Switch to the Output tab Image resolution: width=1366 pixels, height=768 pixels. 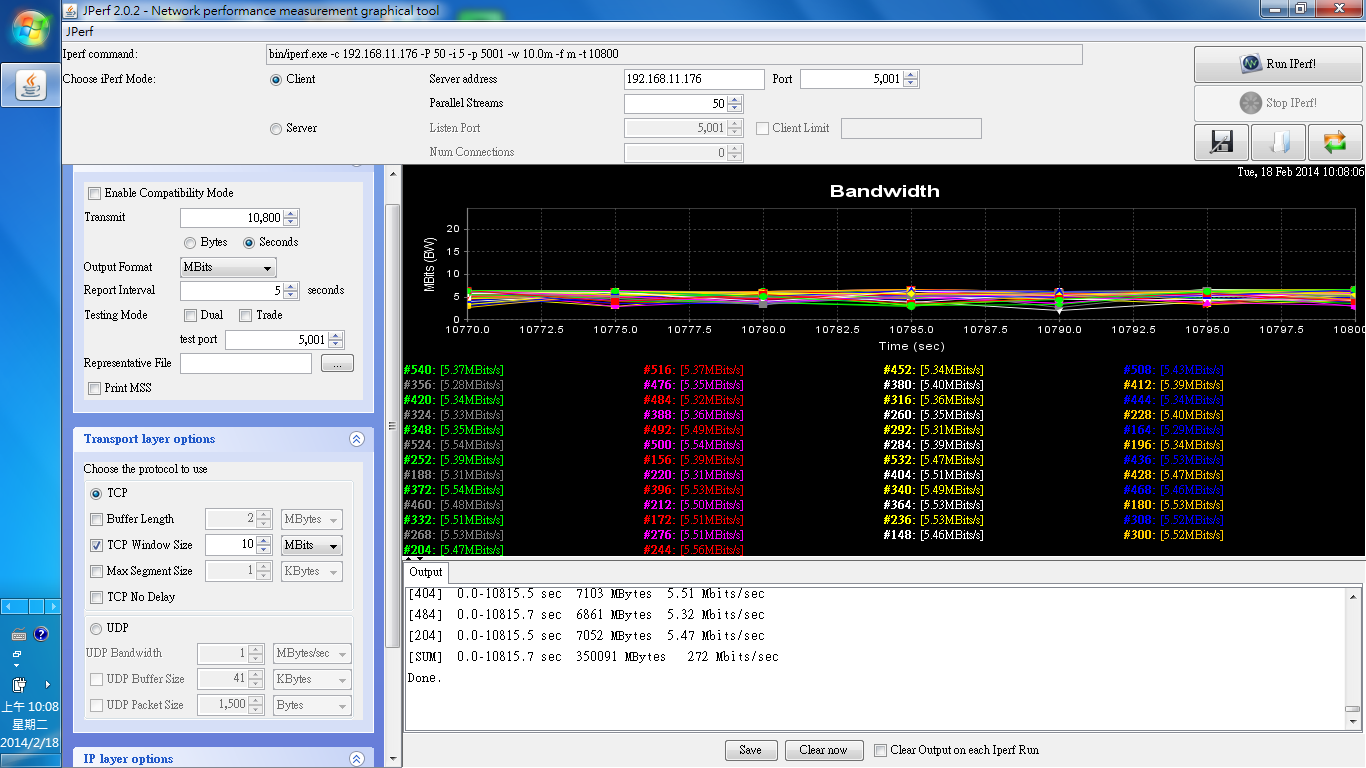coord(426,573)
